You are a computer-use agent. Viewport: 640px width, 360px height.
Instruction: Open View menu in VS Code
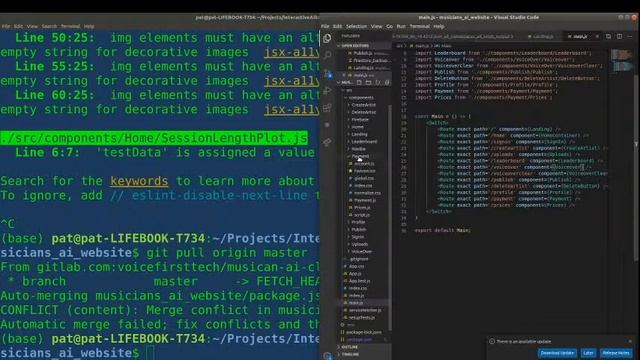(376, 26)
